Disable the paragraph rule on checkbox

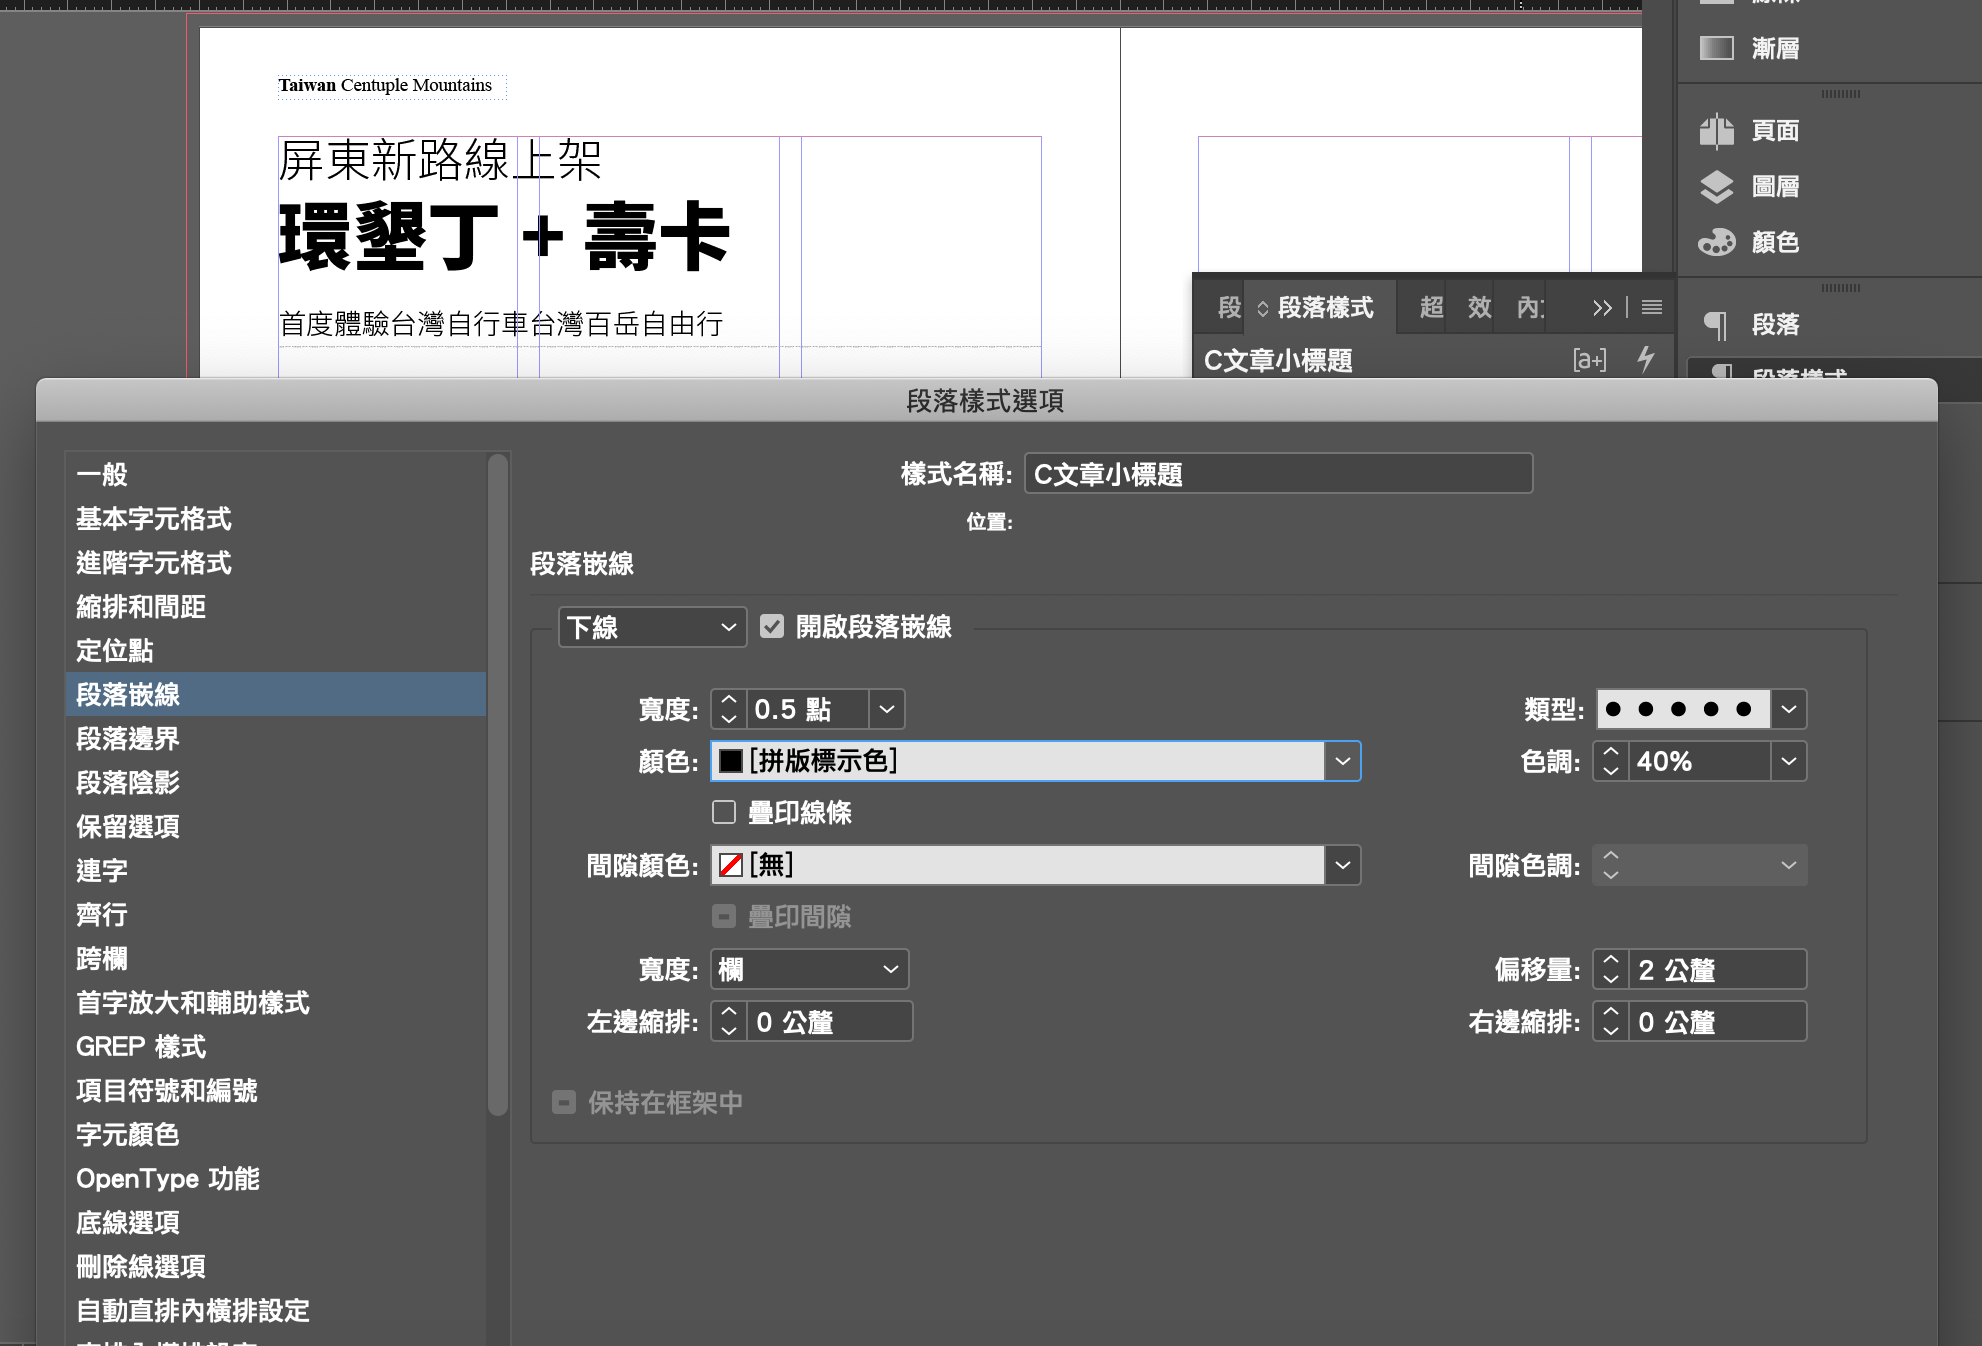[x=772, y=627]
